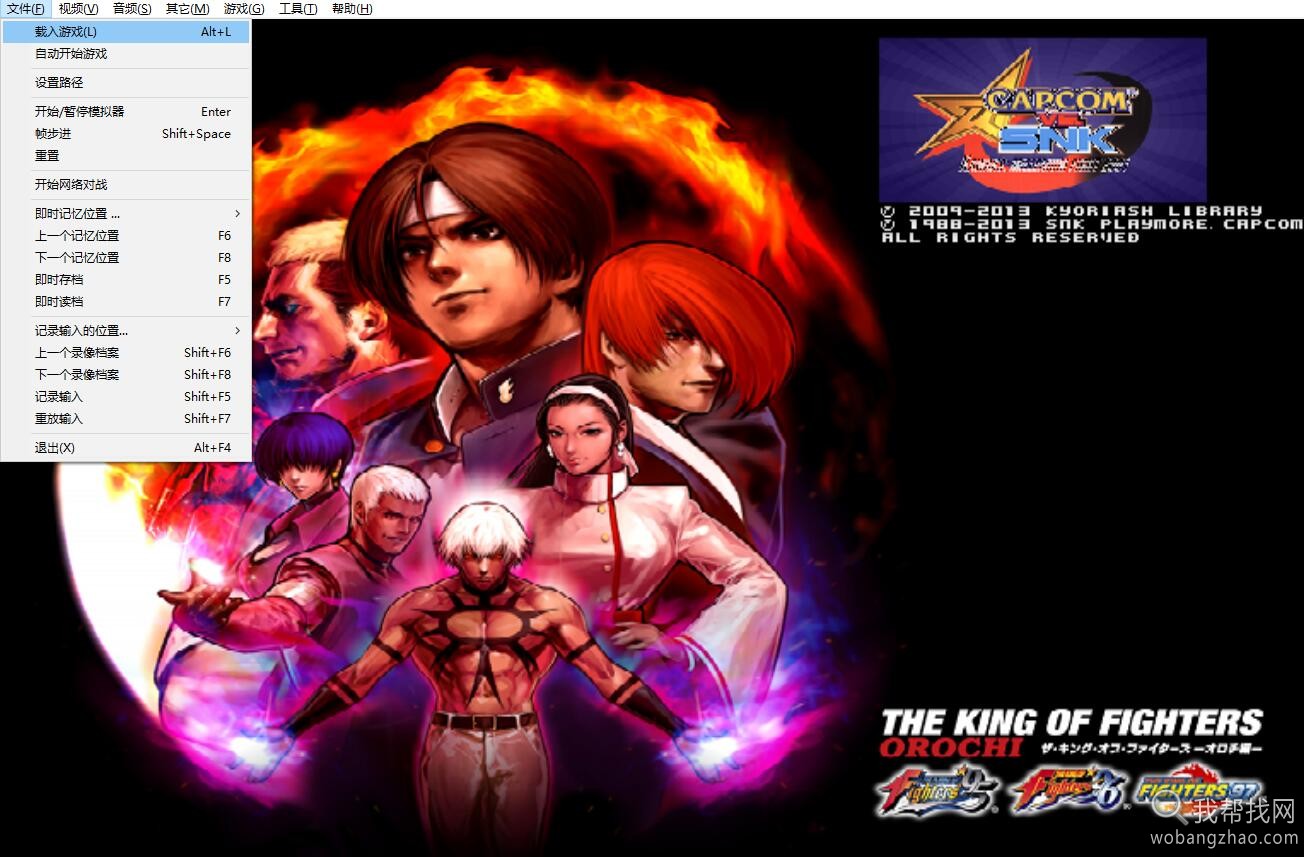Viewport: 1304px width, 857px height.
Task: Open 设置路径 path settings
Action: click(126, 83)
